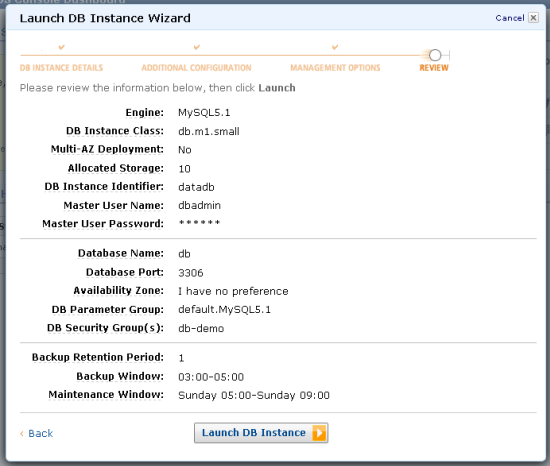This screenshot has height=466, width=550.
Task: Click the retention period value 1
Action: coord(181,358)
